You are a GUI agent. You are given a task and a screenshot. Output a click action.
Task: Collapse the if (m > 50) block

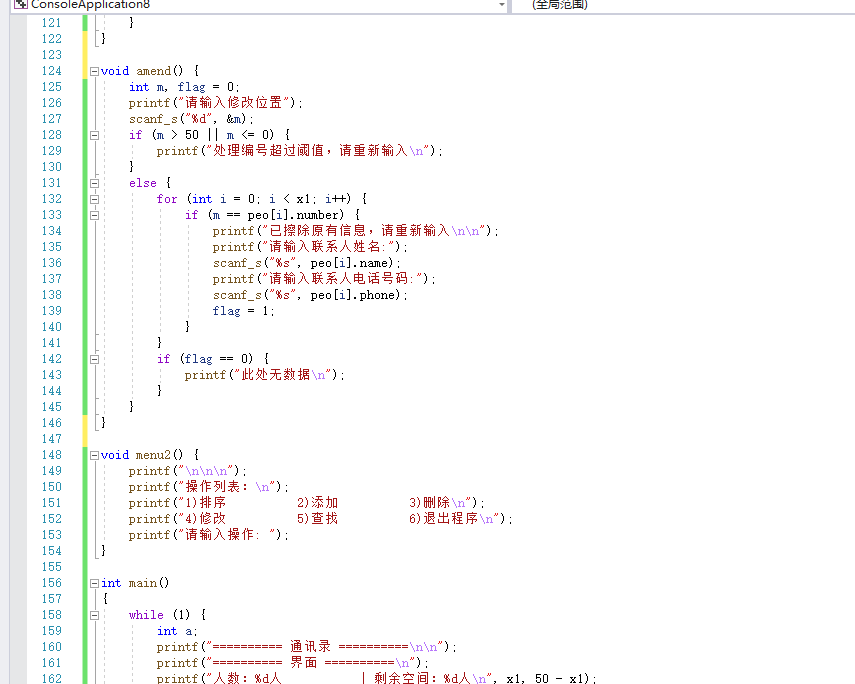(94, 135)
